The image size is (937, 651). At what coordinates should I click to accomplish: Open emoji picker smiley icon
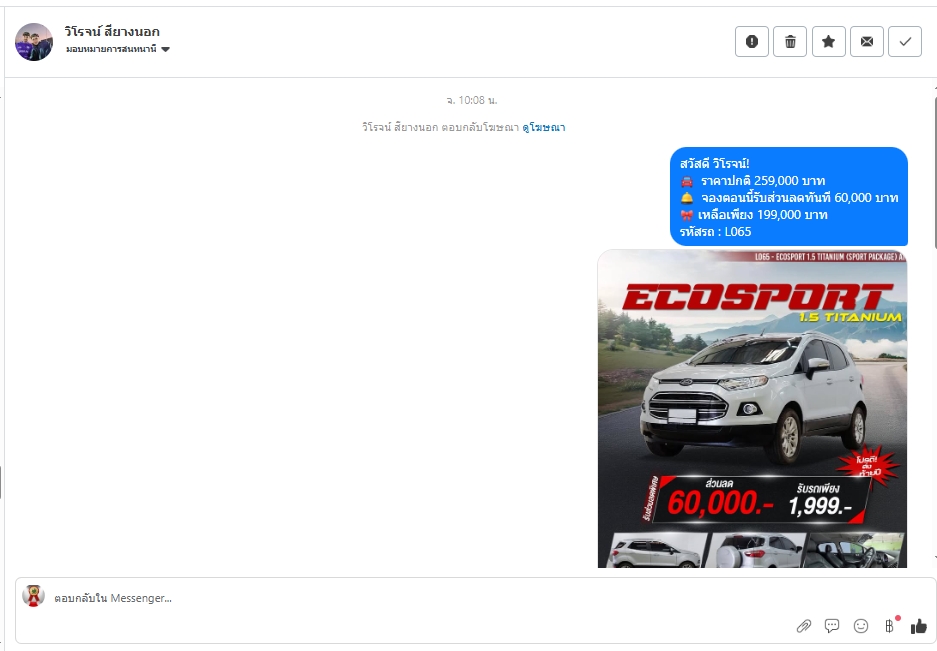pos(861,626)
